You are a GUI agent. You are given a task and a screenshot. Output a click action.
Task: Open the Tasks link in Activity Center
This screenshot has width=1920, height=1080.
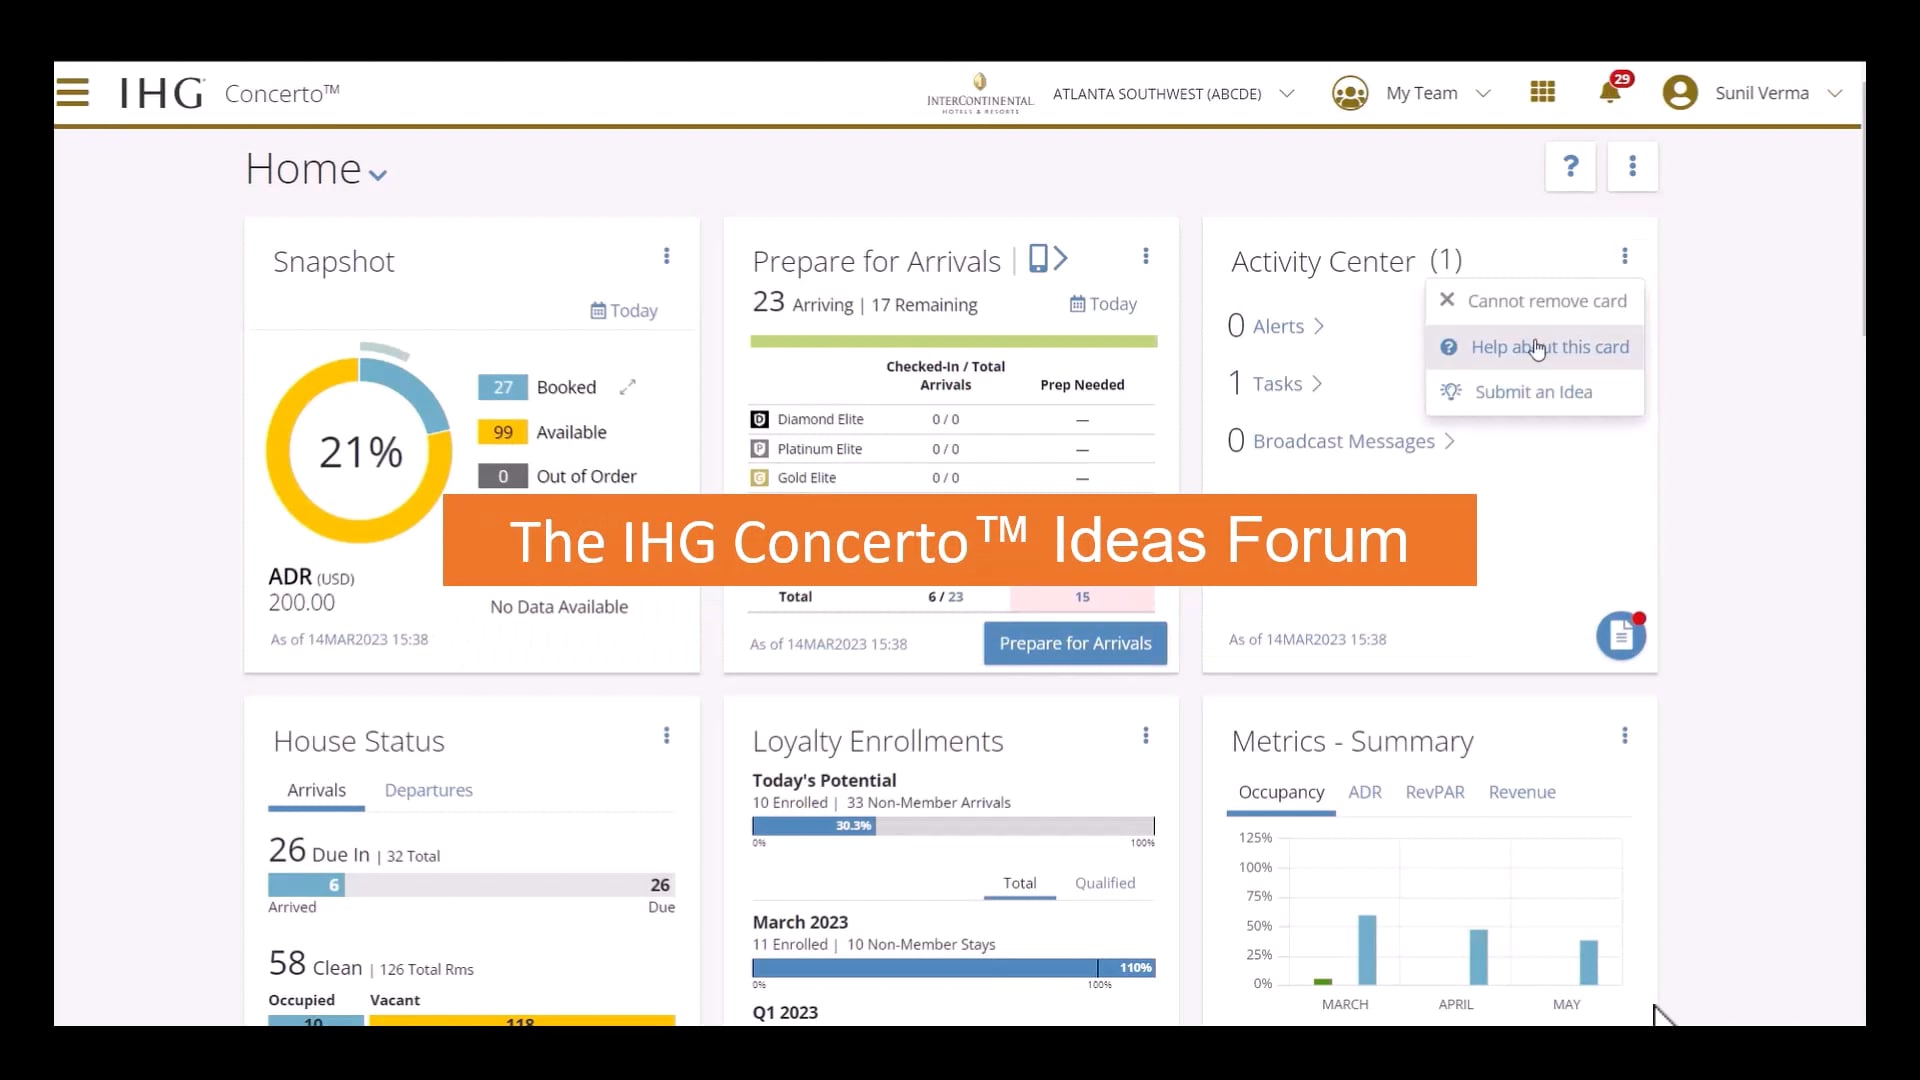[1277, 384]
